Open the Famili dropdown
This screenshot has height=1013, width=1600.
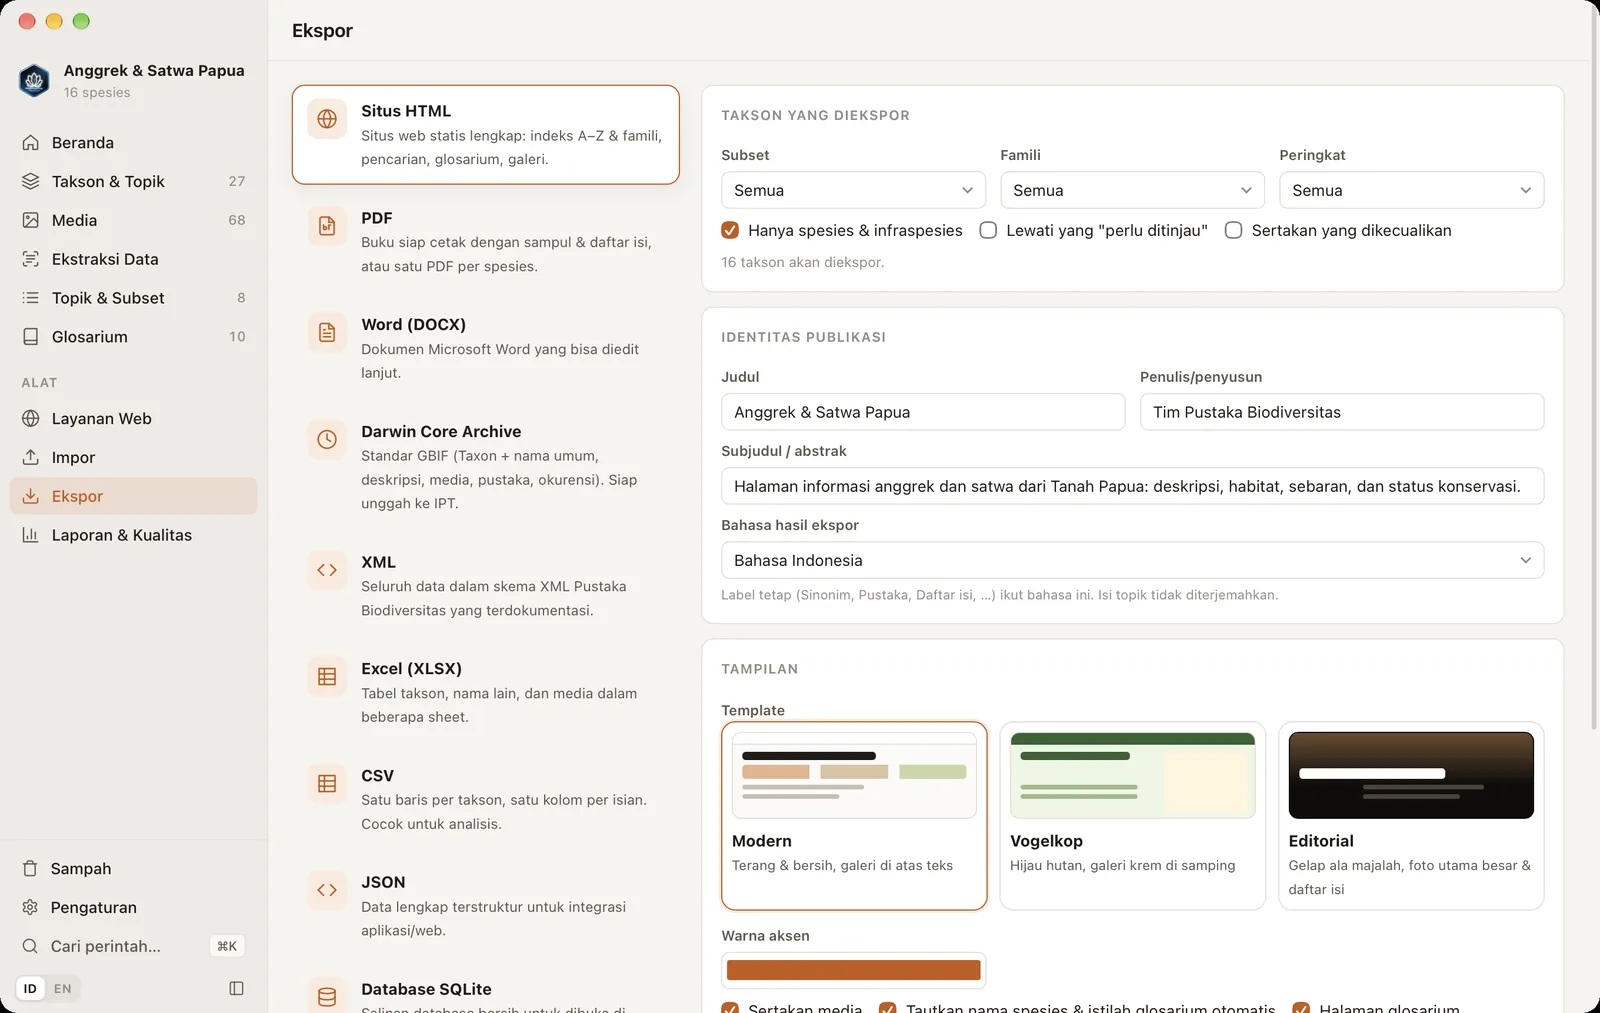coord(1132,190)
